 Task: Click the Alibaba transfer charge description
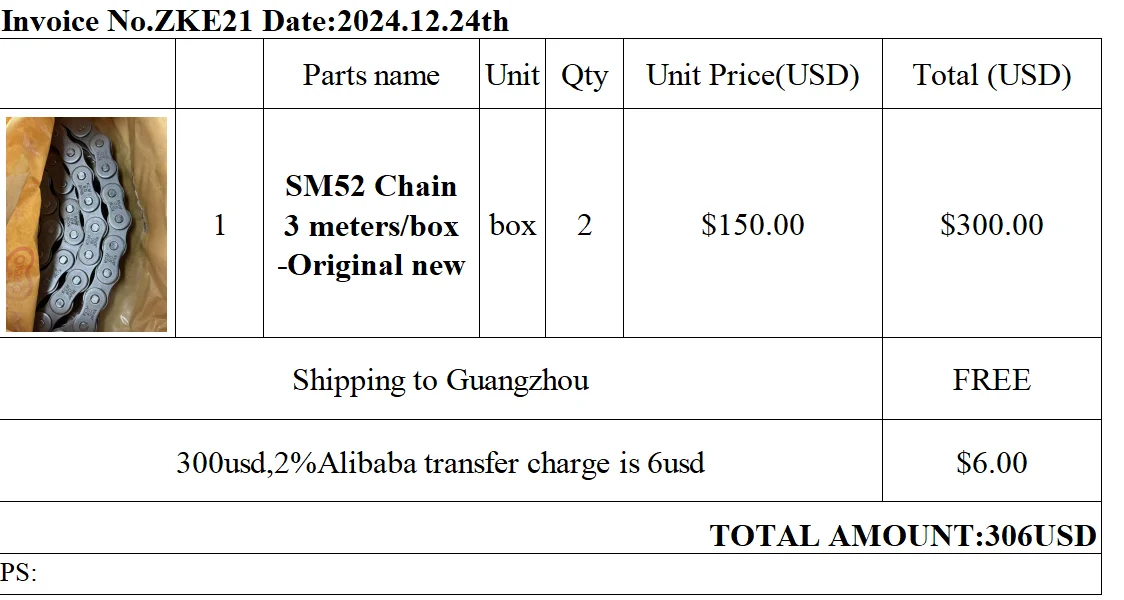click(x=440, y=463)
